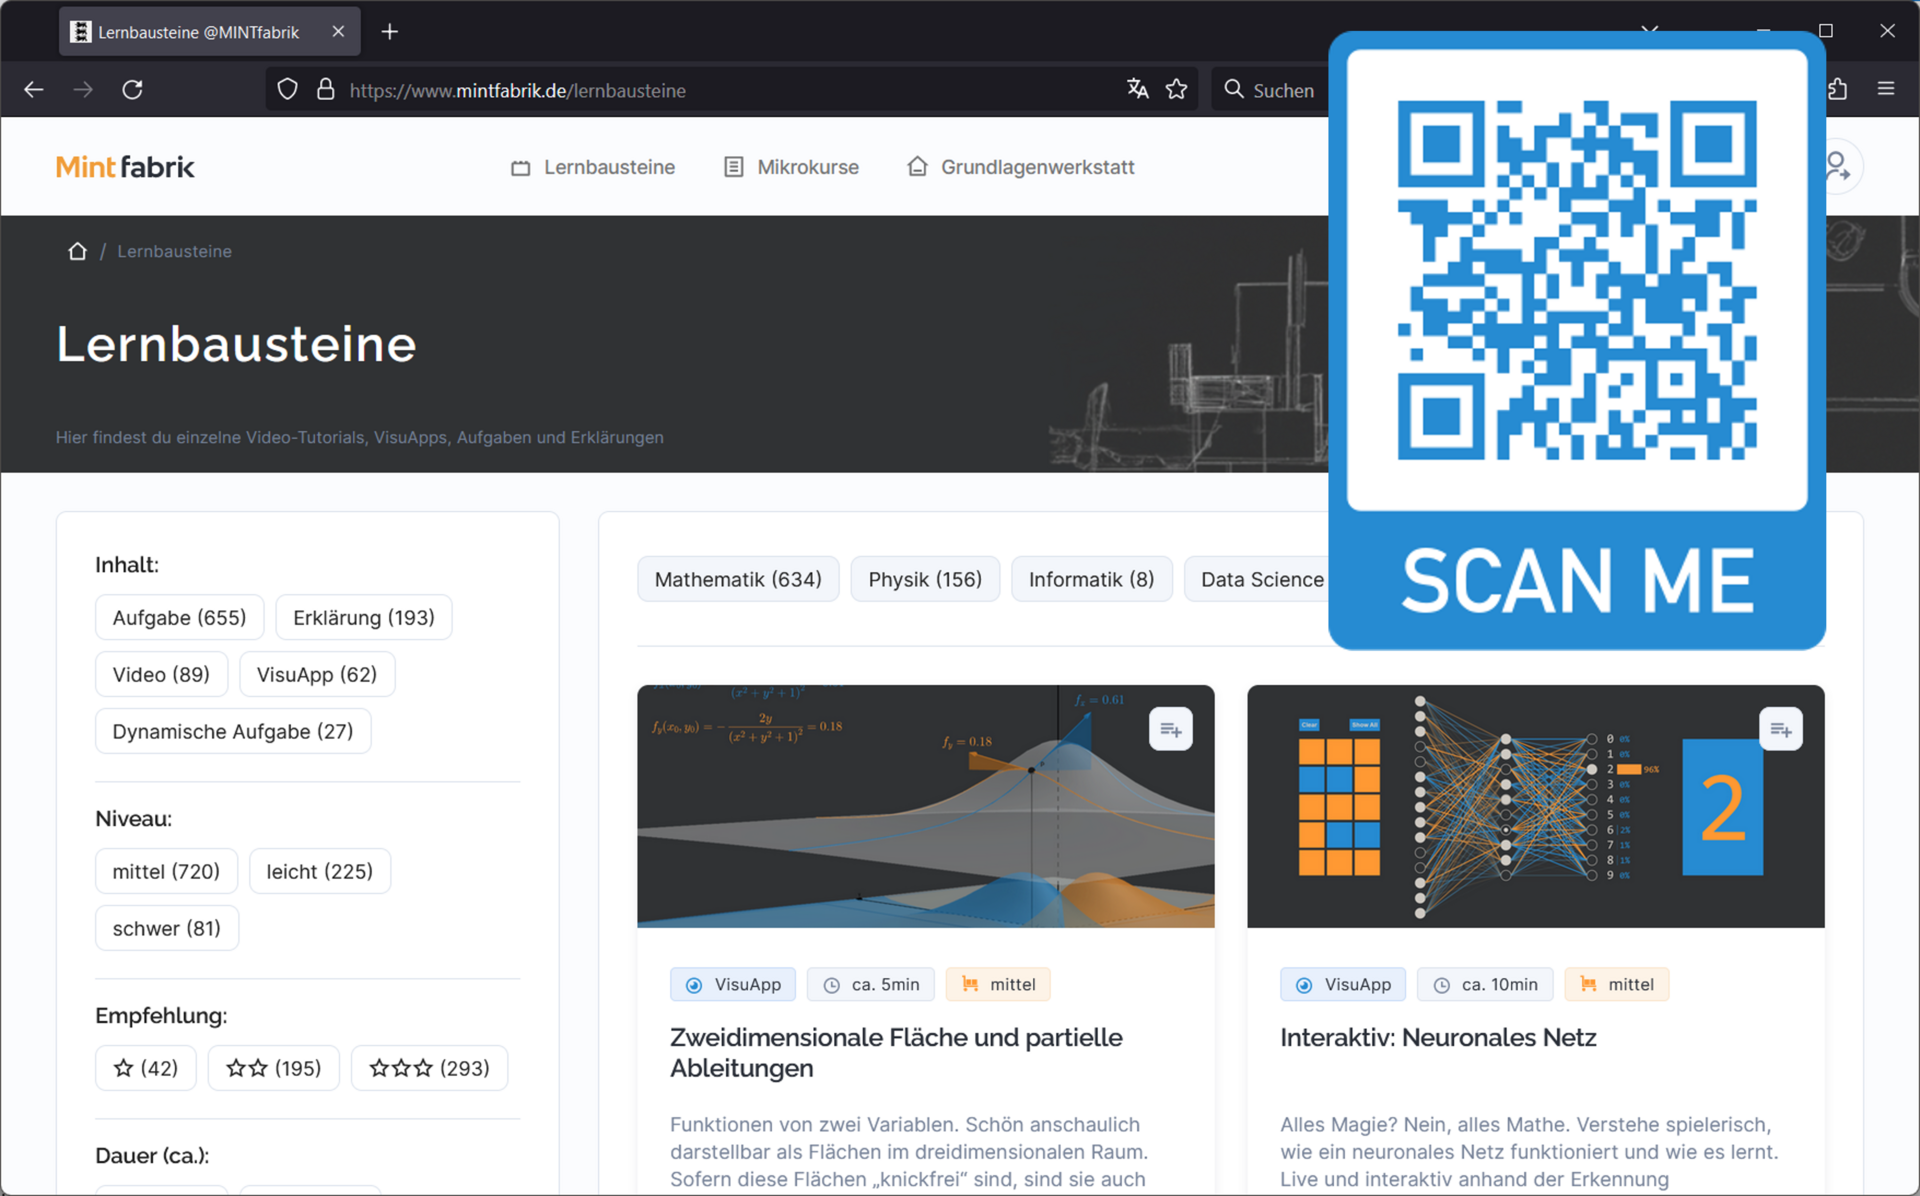Click mittel tag on Zweidimensionale Fläche card
The height and width of the screenshot is (1196, 1920).
tap(998, 985)
